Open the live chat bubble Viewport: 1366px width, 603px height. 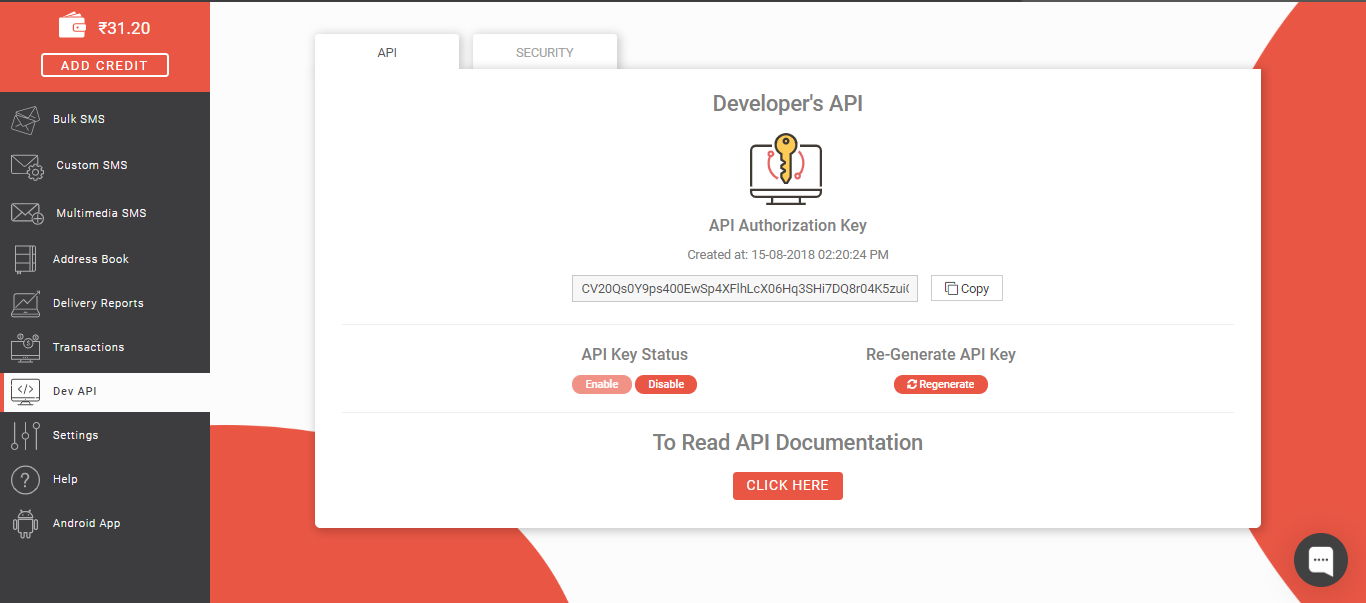tap(1321, 560)
